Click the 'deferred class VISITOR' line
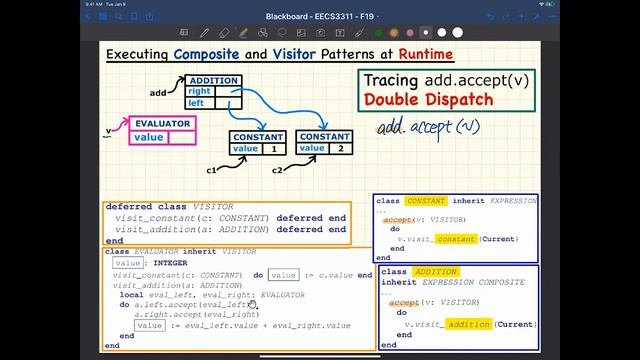The height and width of the screenshot is (360, 640). pyautogui.click(x=169, y=207)
